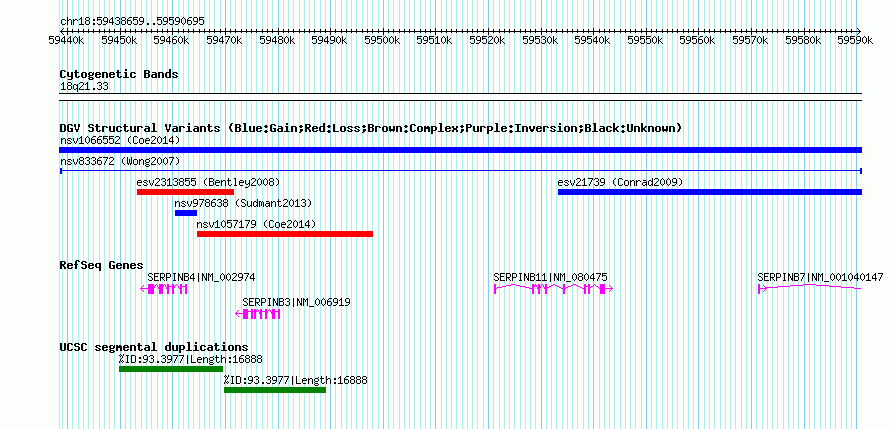Viewport: 890px width, 429px height.
Task: Click the 59500k ruler tick label
Action: [x=384, y=40]
